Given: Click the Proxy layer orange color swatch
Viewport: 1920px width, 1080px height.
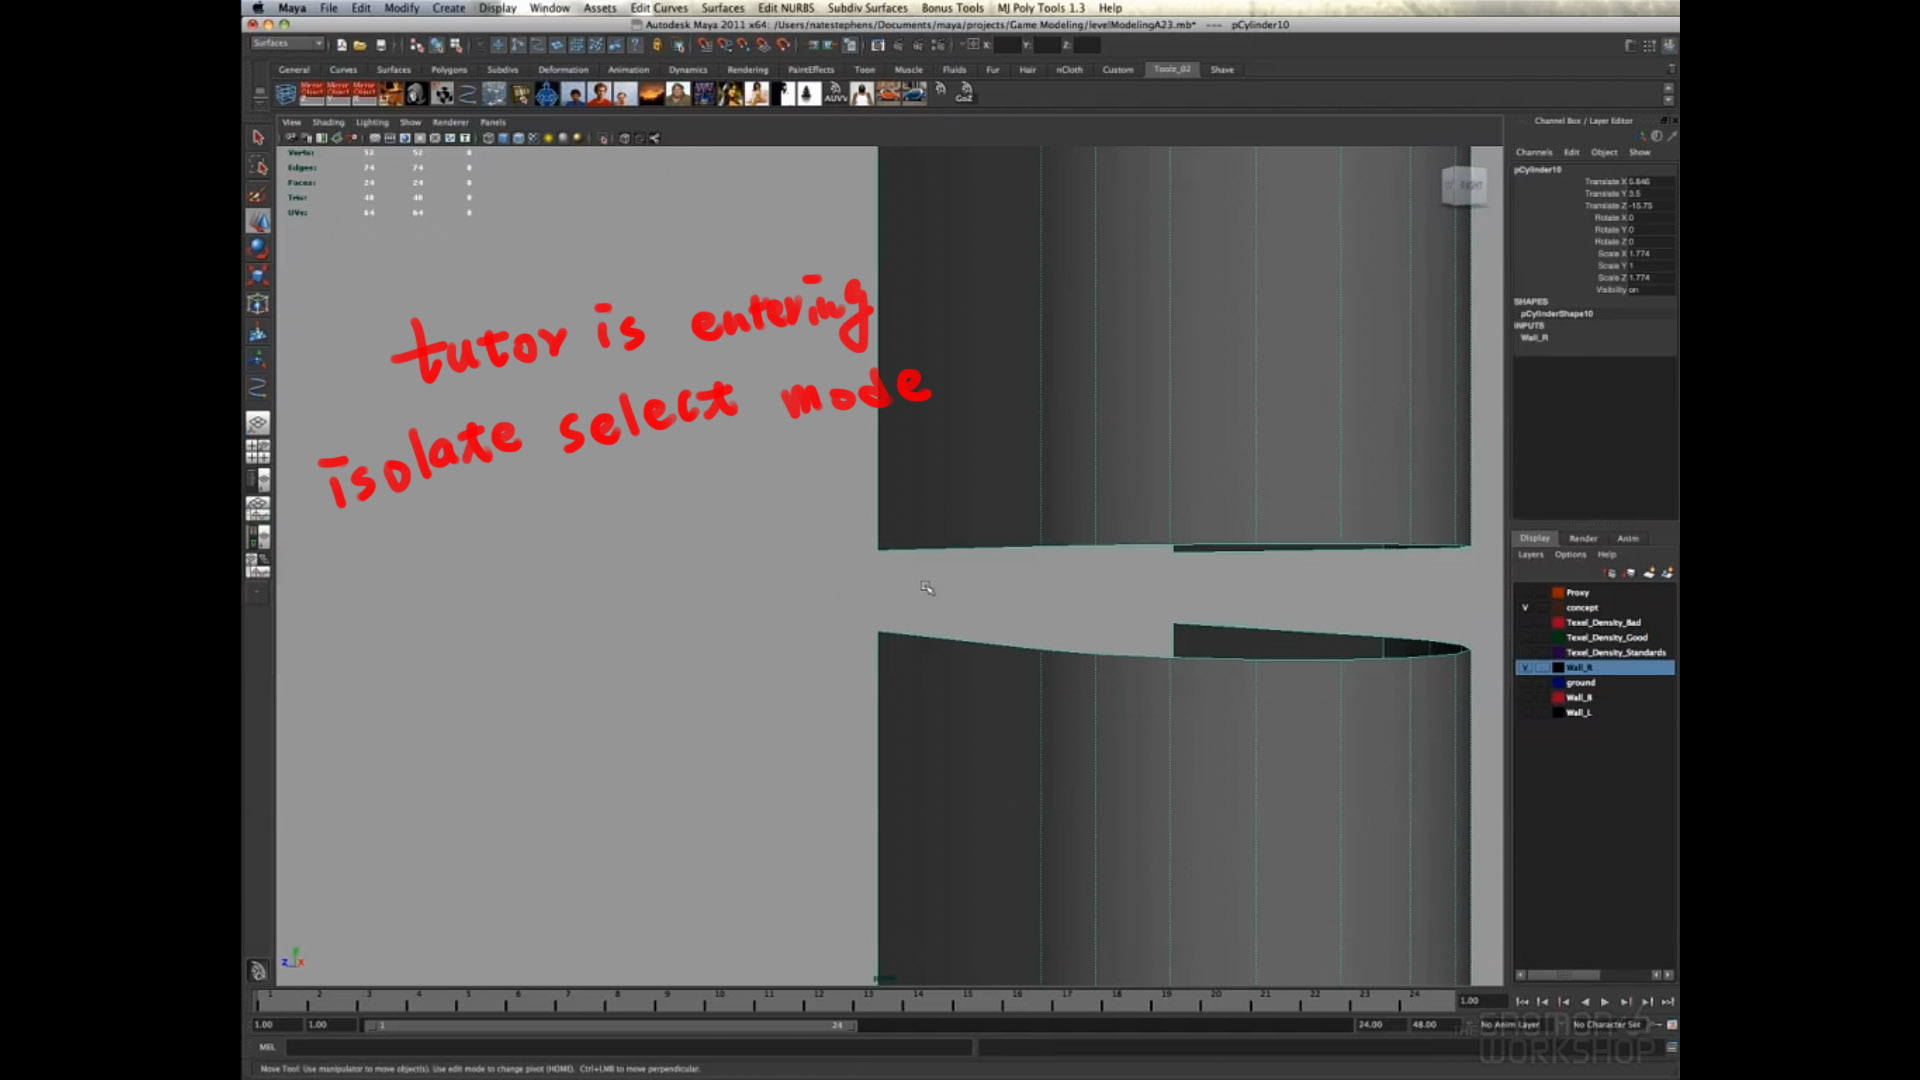Looking at the screenshot, I should coord(1558,592).
